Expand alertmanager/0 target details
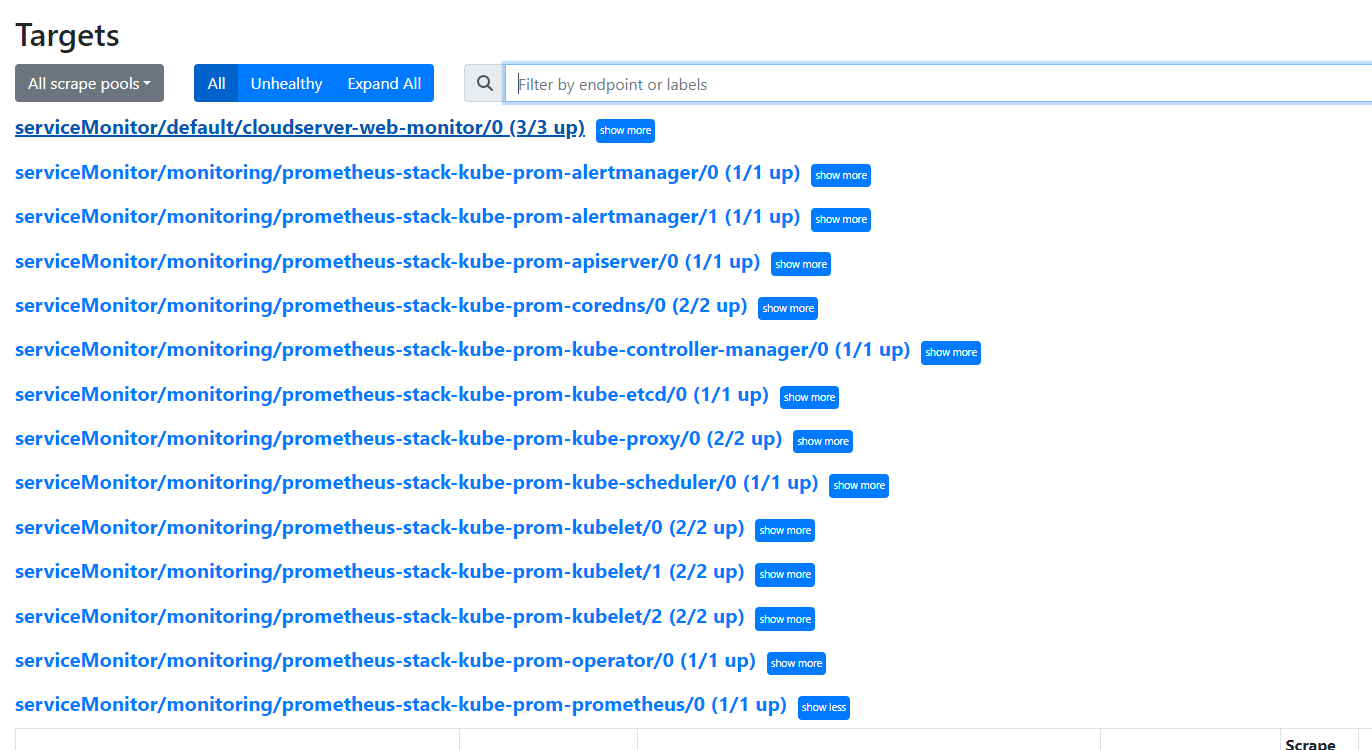The image size is (1372, 750). coord(841,175)
